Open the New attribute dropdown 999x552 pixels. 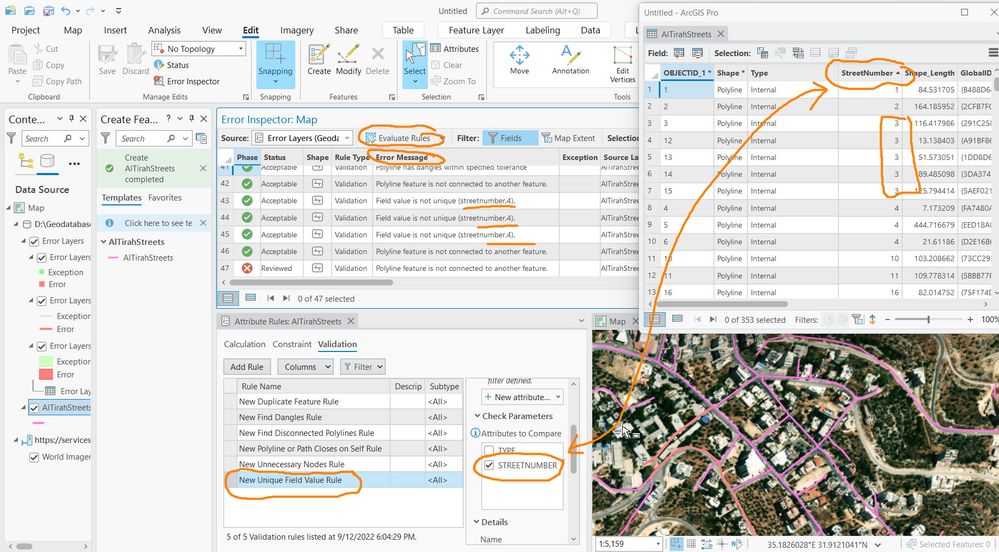(521, 397)
